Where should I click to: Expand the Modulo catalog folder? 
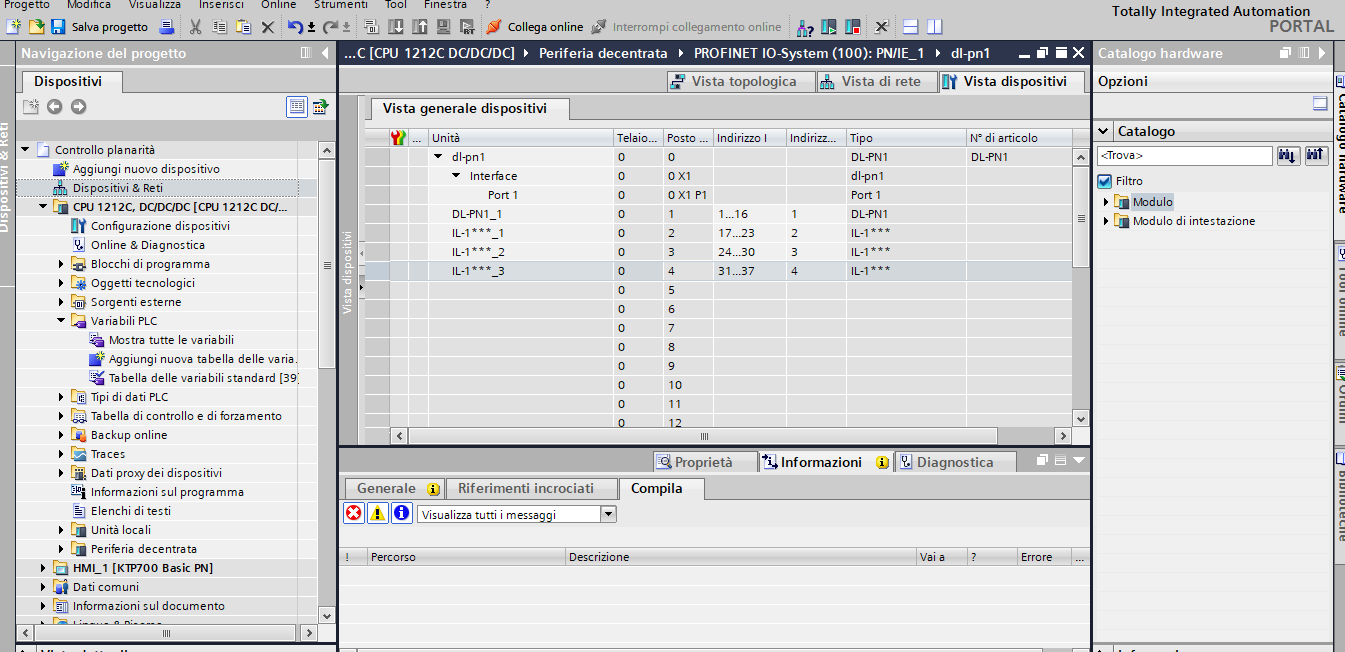(1106, 202)
